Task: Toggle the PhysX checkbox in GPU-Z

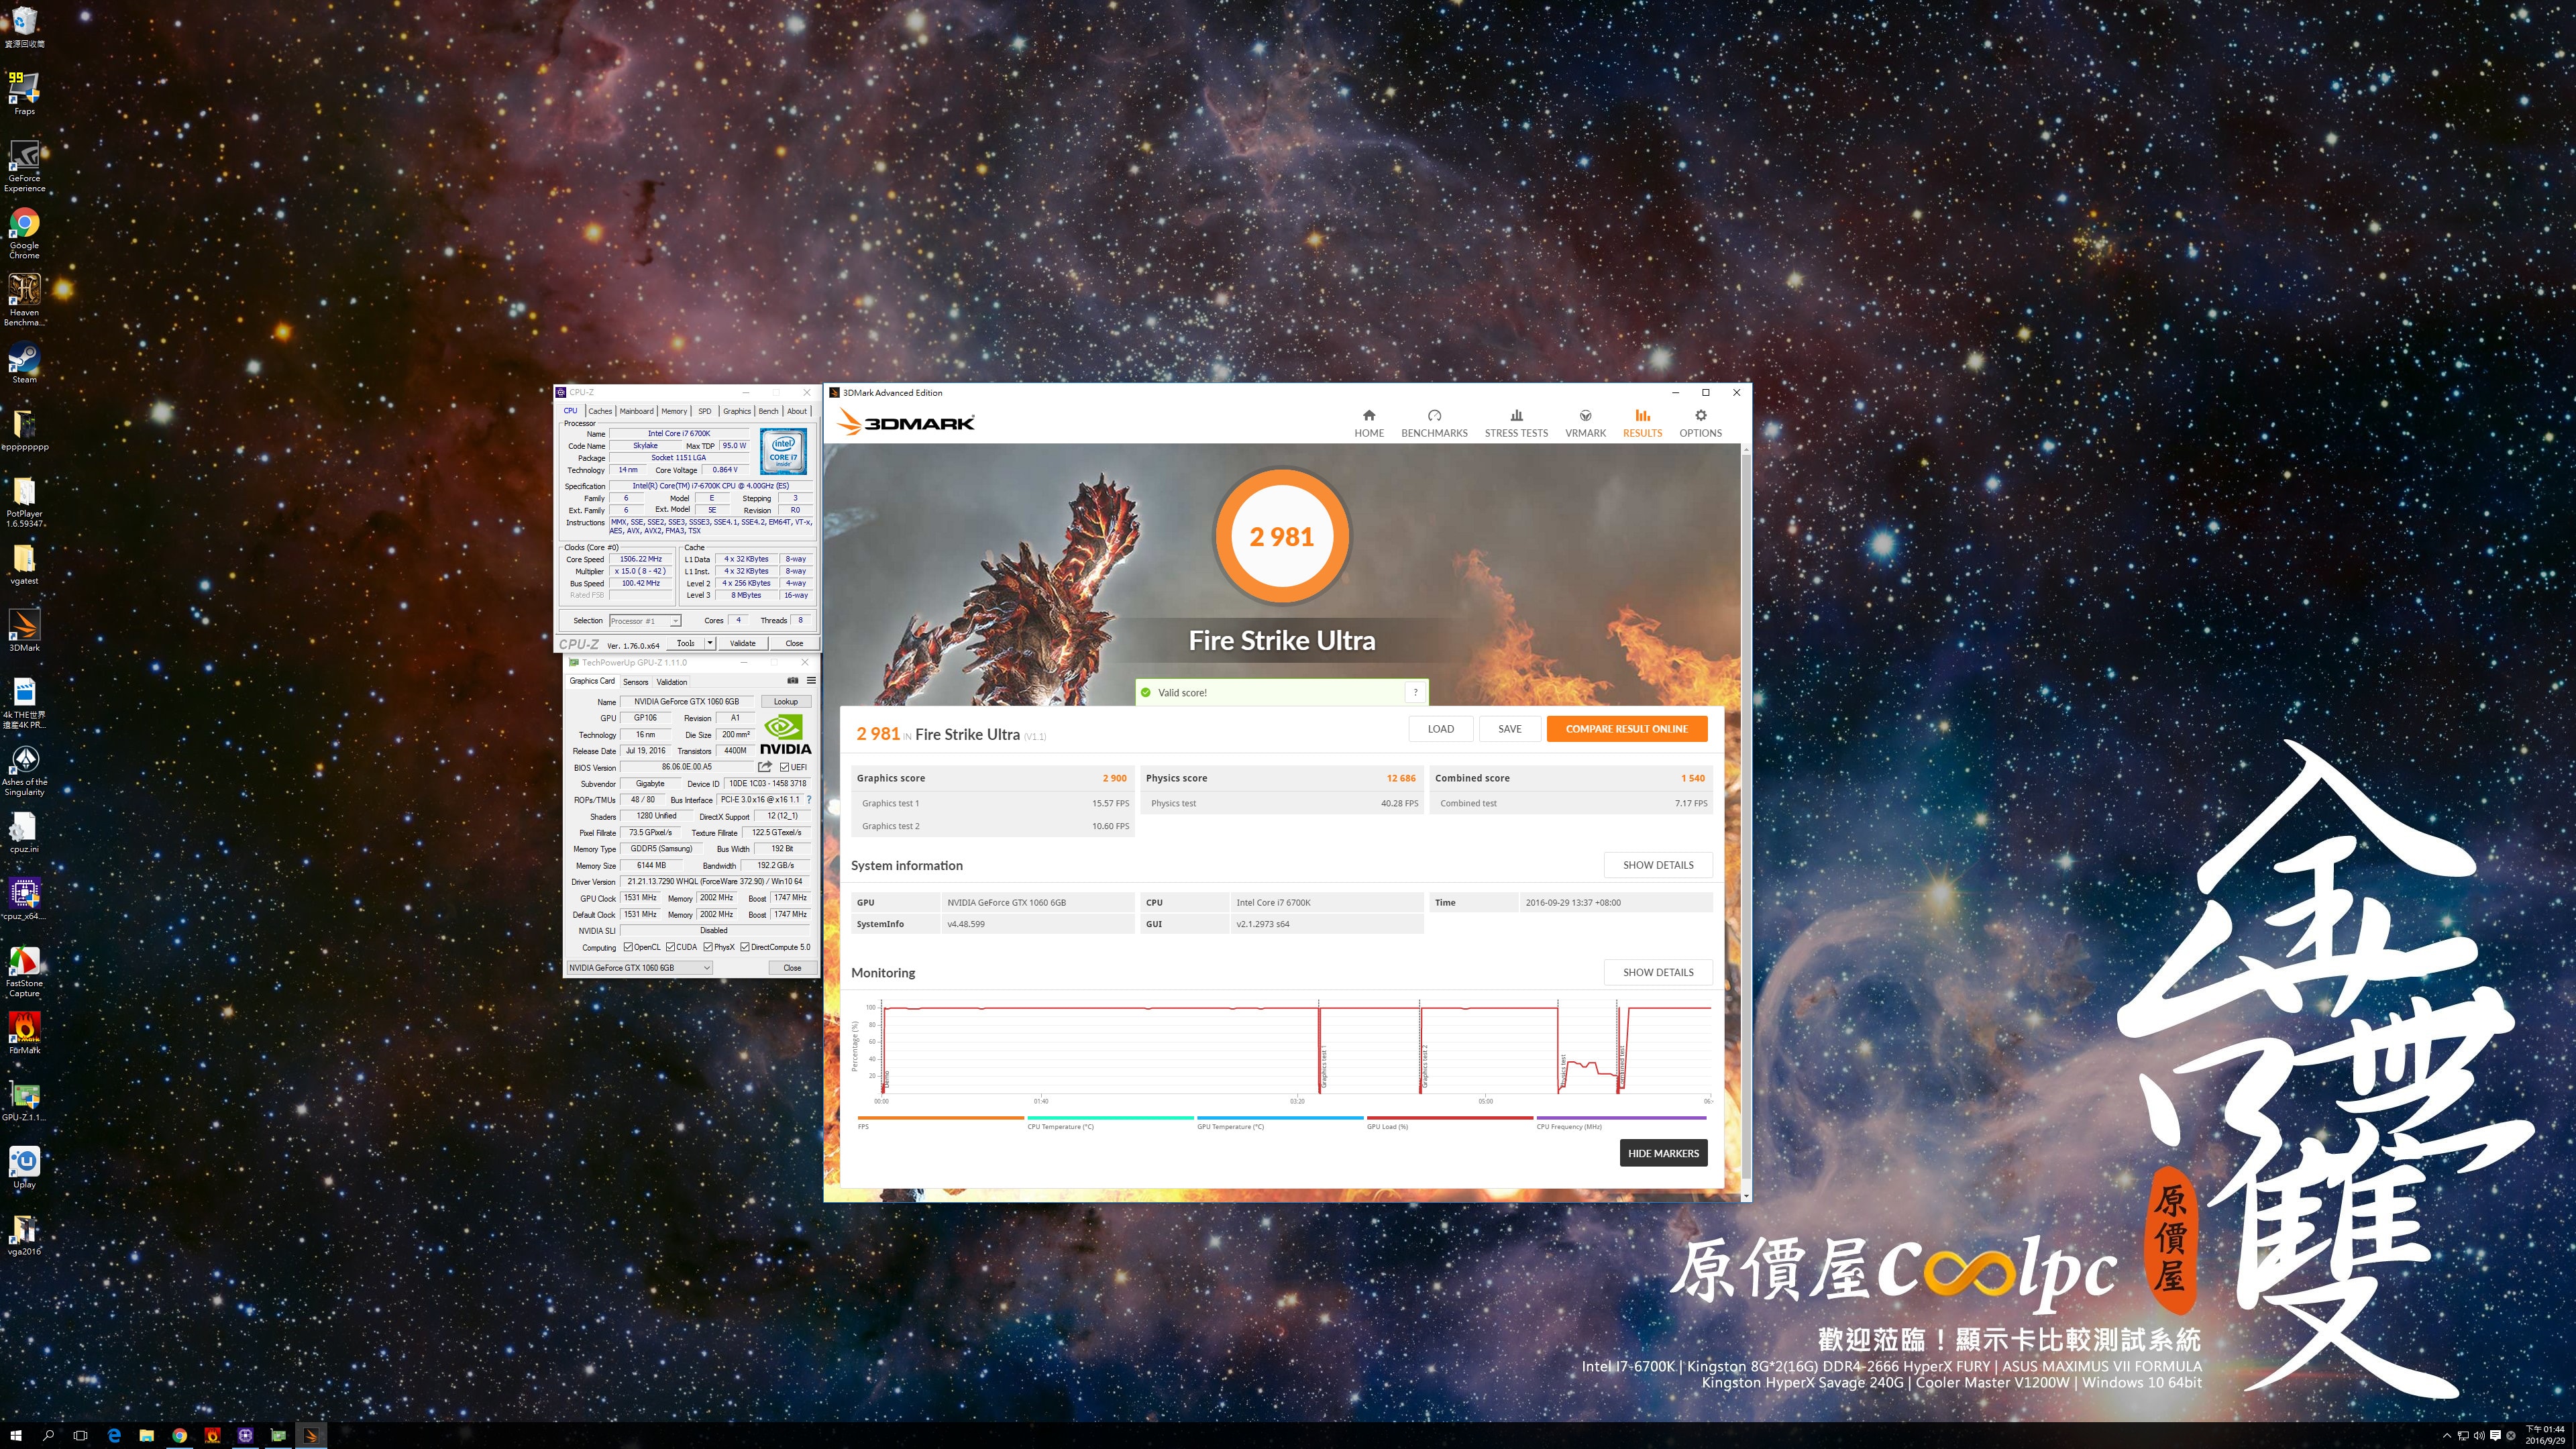Action: 708,947
